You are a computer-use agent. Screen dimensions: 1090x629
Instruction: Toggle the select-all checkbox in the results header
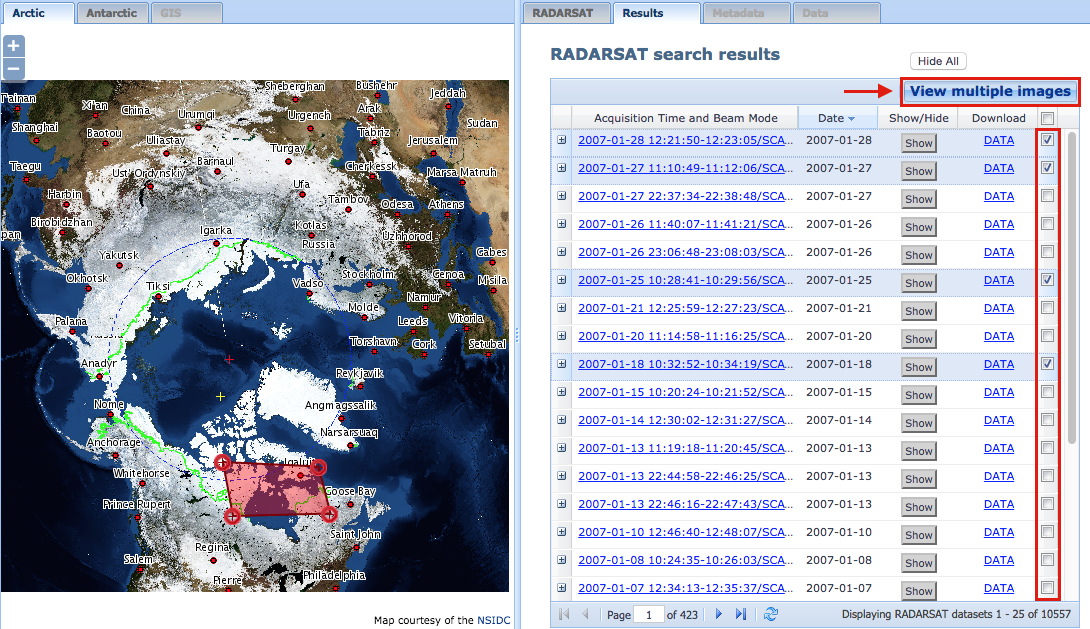coord(1047,117)
